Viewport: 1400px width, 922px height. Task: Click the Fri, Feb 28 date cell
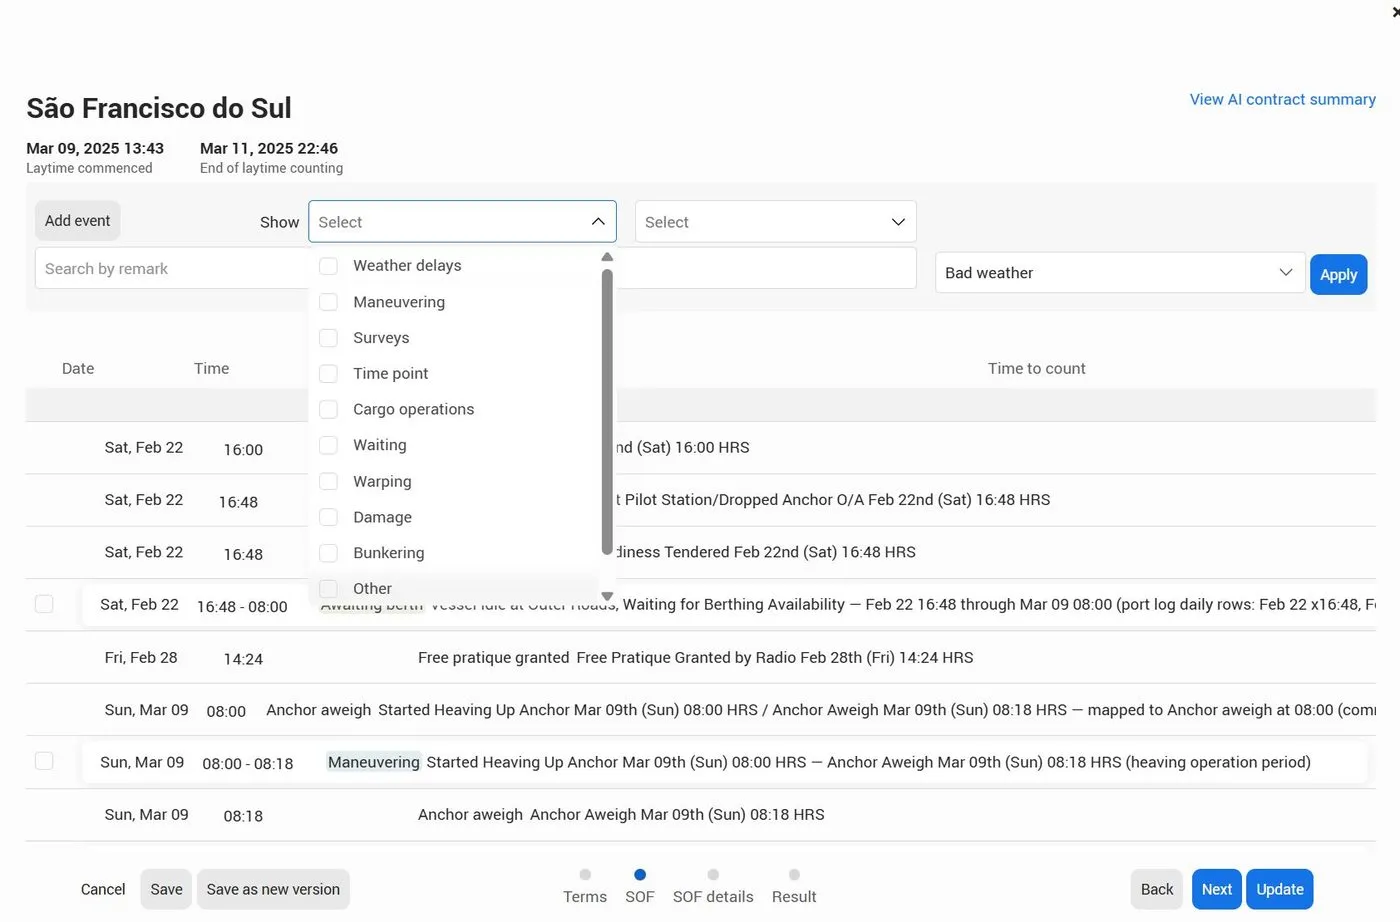(x=141, y=657)
